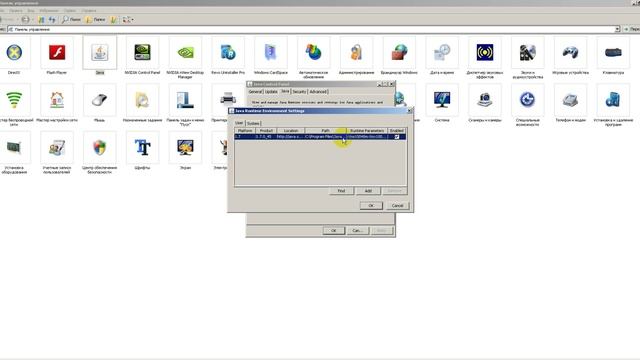The height and width of the screenshot is (360, 640).
Task: Click Cancel in the Java Control Panel window
Action: pos(358,231)
